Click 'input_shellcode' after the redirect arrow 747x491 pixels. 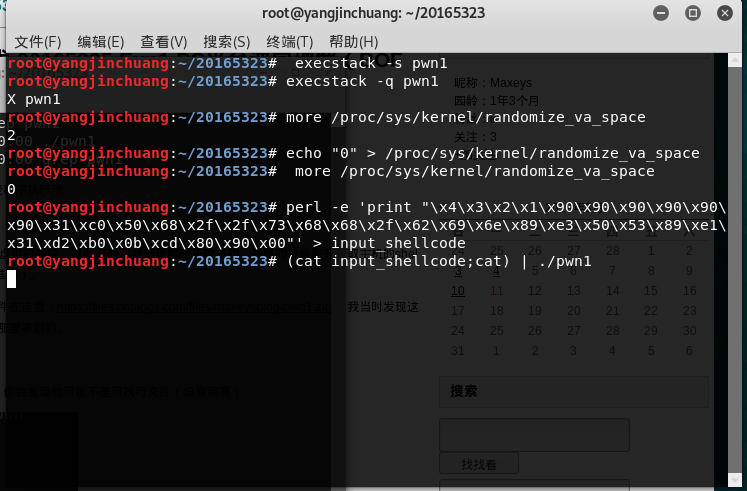(x=398, y=243)
